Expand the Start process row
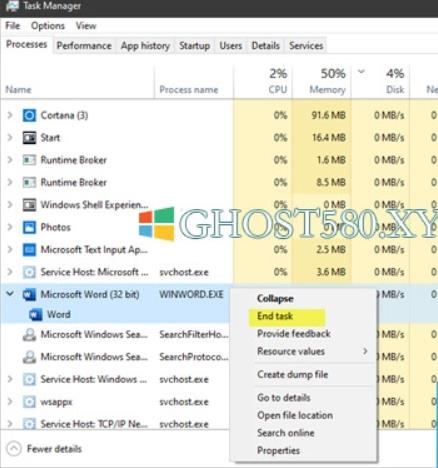Screen dimensions: 438x468 [x=10, y=138]
